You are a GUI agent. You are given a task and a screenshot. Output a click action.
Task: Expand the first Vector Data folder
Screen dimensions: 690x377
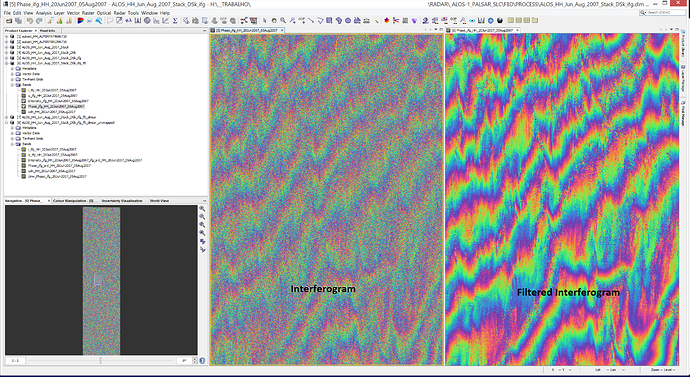13,74
